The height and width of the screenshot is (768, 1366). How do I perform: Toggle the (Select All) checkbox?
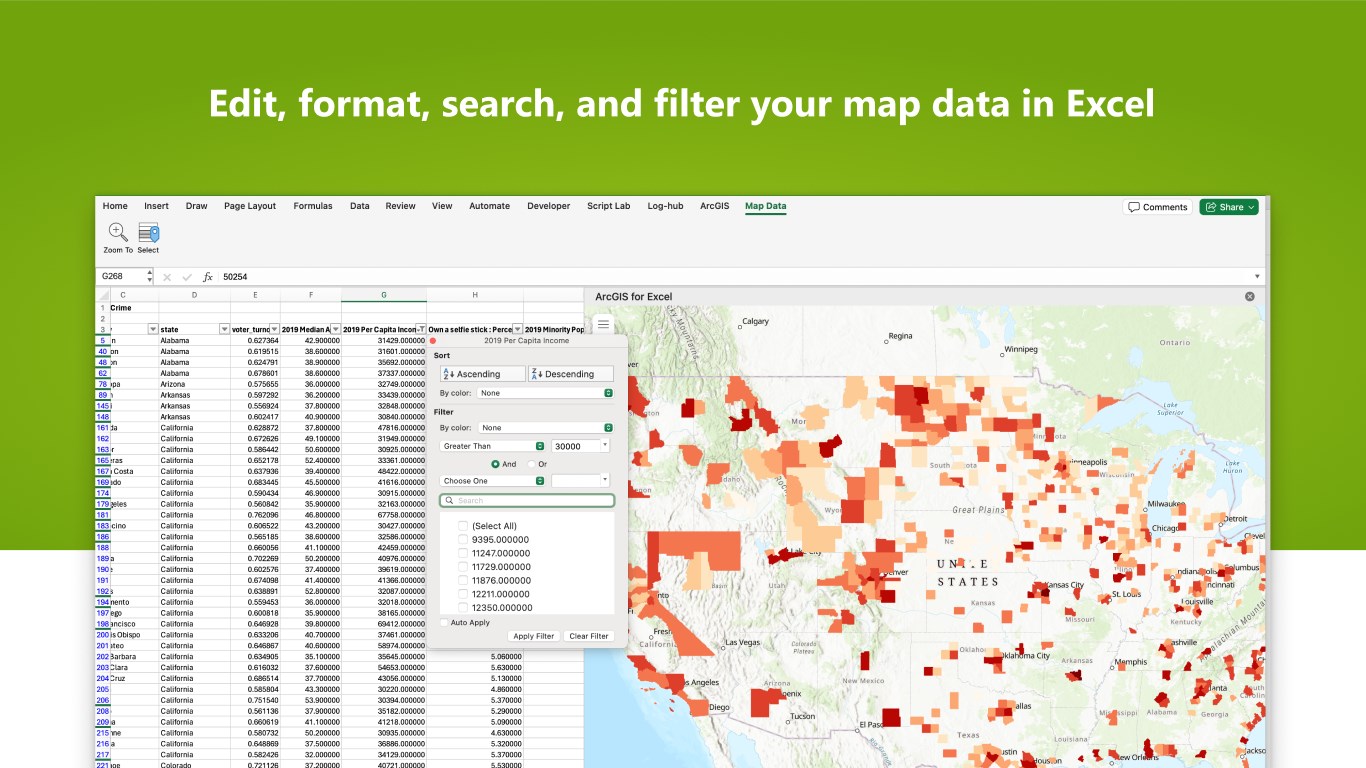(x=463, y=526)
